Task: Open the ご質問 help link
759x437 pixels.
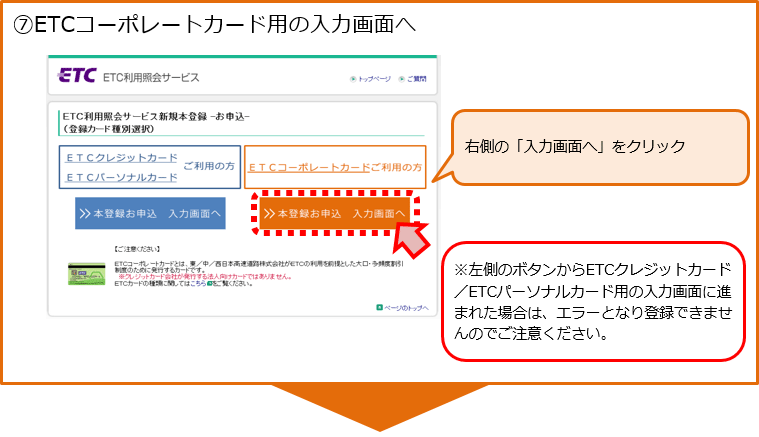Action: pyautogui.click(x=416, y=78)
